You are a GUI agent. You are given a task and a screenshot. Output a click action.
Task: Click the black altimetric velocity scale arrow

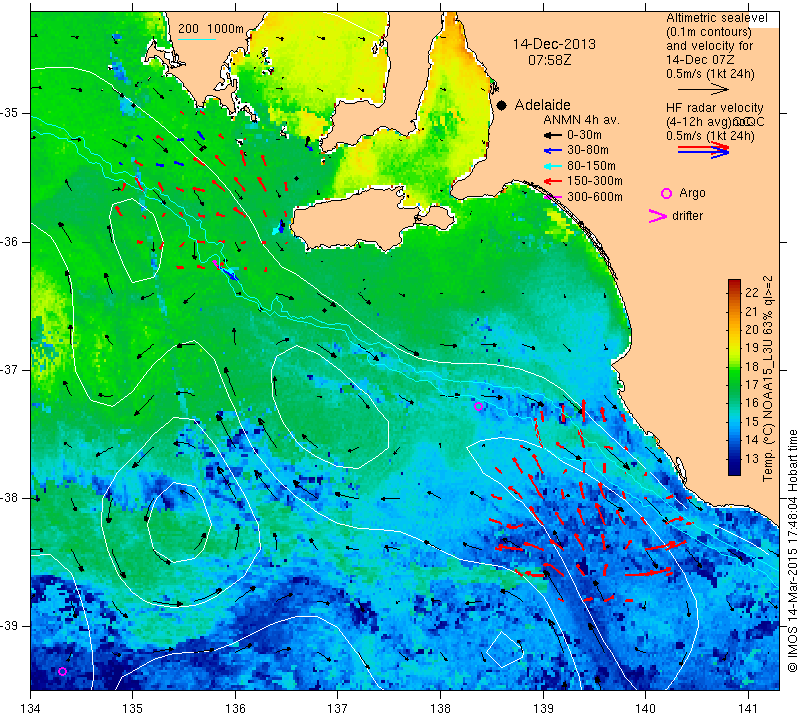pyautogui.click(x=703, y=89)
